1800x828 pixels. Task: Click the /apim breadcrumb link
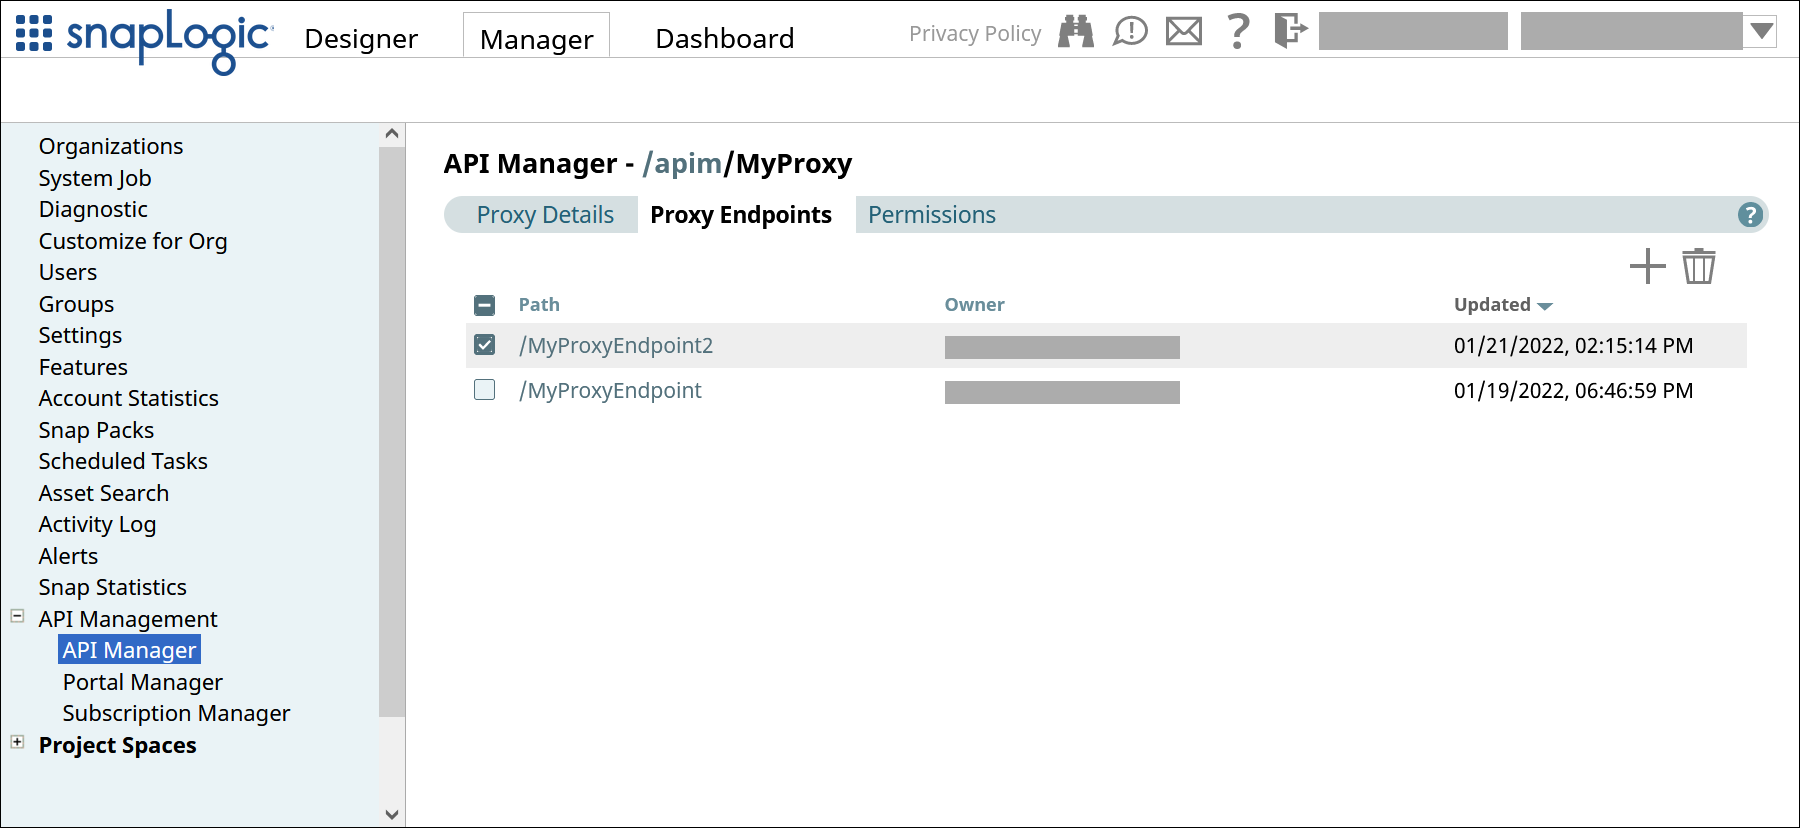pyautogui.click(x=682, y=163)
